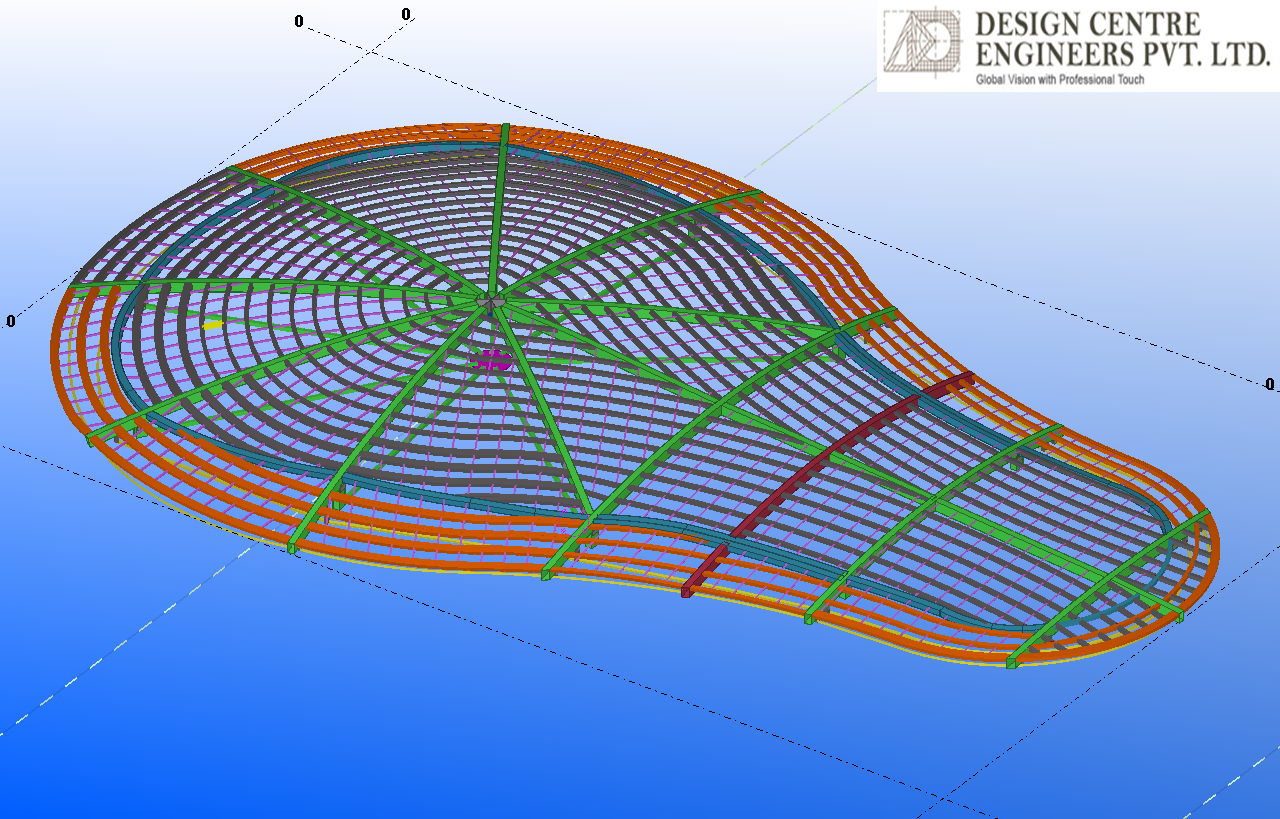Image resolution: width=1280 pixels, height=819 pixels.
Task: Click the lower end cap of the red beam
Action: 687,591
